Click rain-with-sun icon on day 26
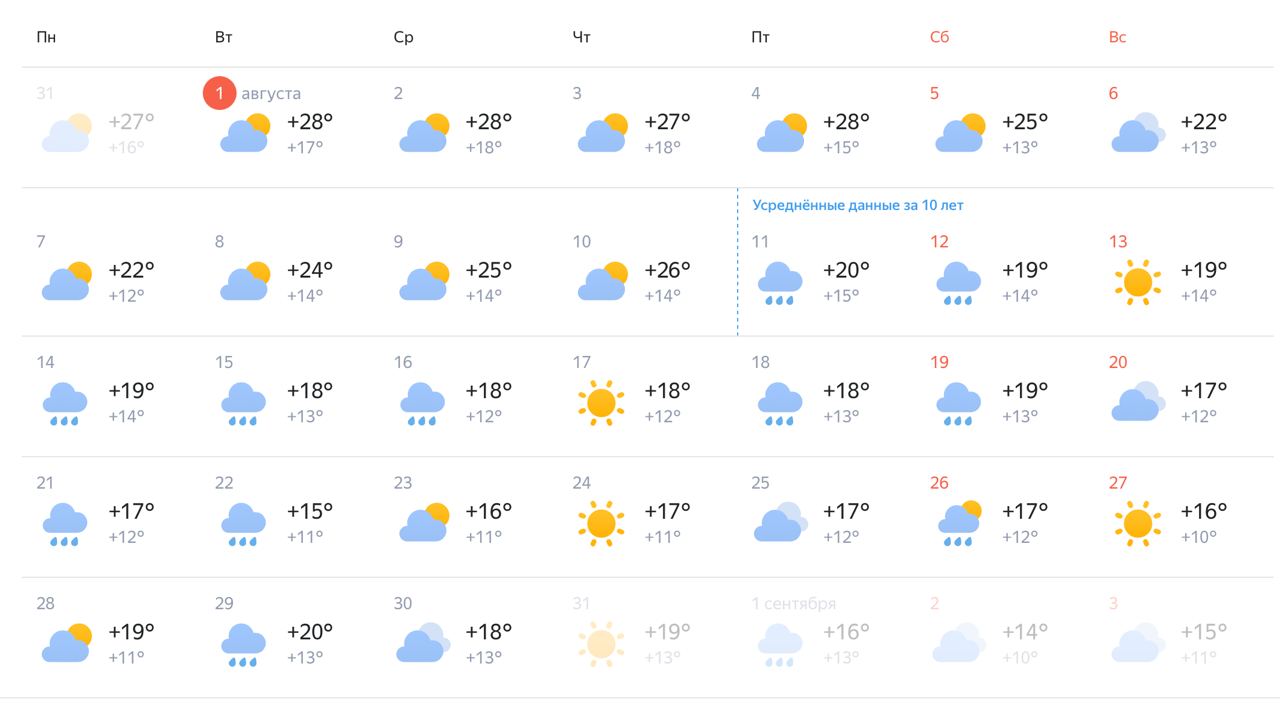Viewport: 1280px width, 724px height. pos(959,524)
